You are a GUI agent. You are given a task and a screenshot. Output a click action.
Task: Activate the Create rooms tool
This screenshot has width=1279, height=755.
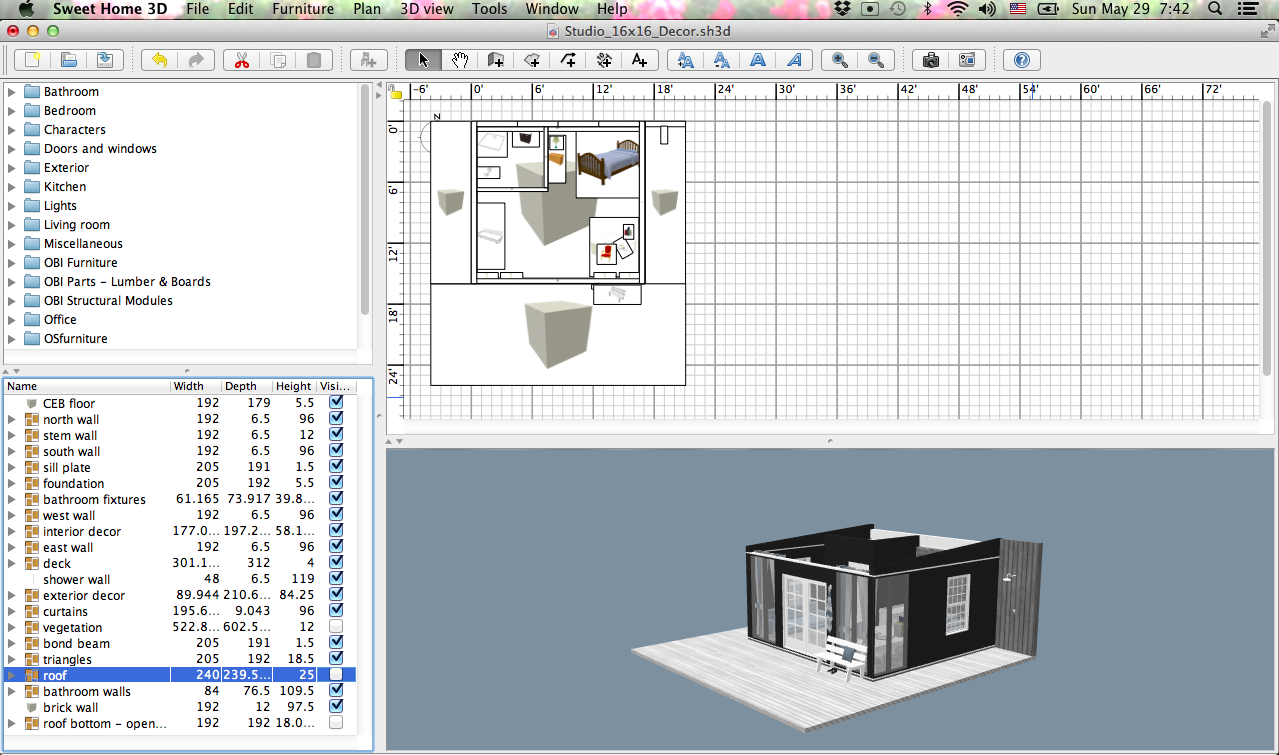(x=531, y=60)
